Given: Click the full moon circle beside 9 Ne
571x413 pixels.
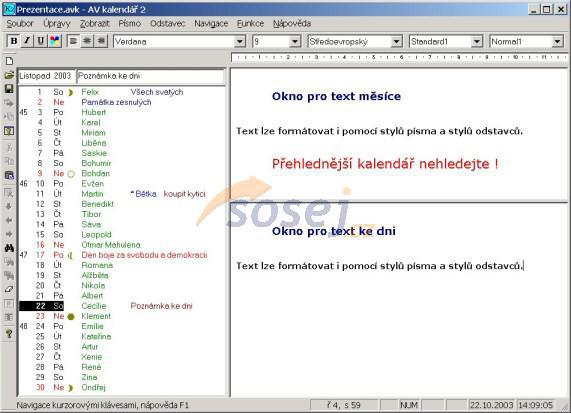Looking at the screenshot, I should [x=71, y=174].
